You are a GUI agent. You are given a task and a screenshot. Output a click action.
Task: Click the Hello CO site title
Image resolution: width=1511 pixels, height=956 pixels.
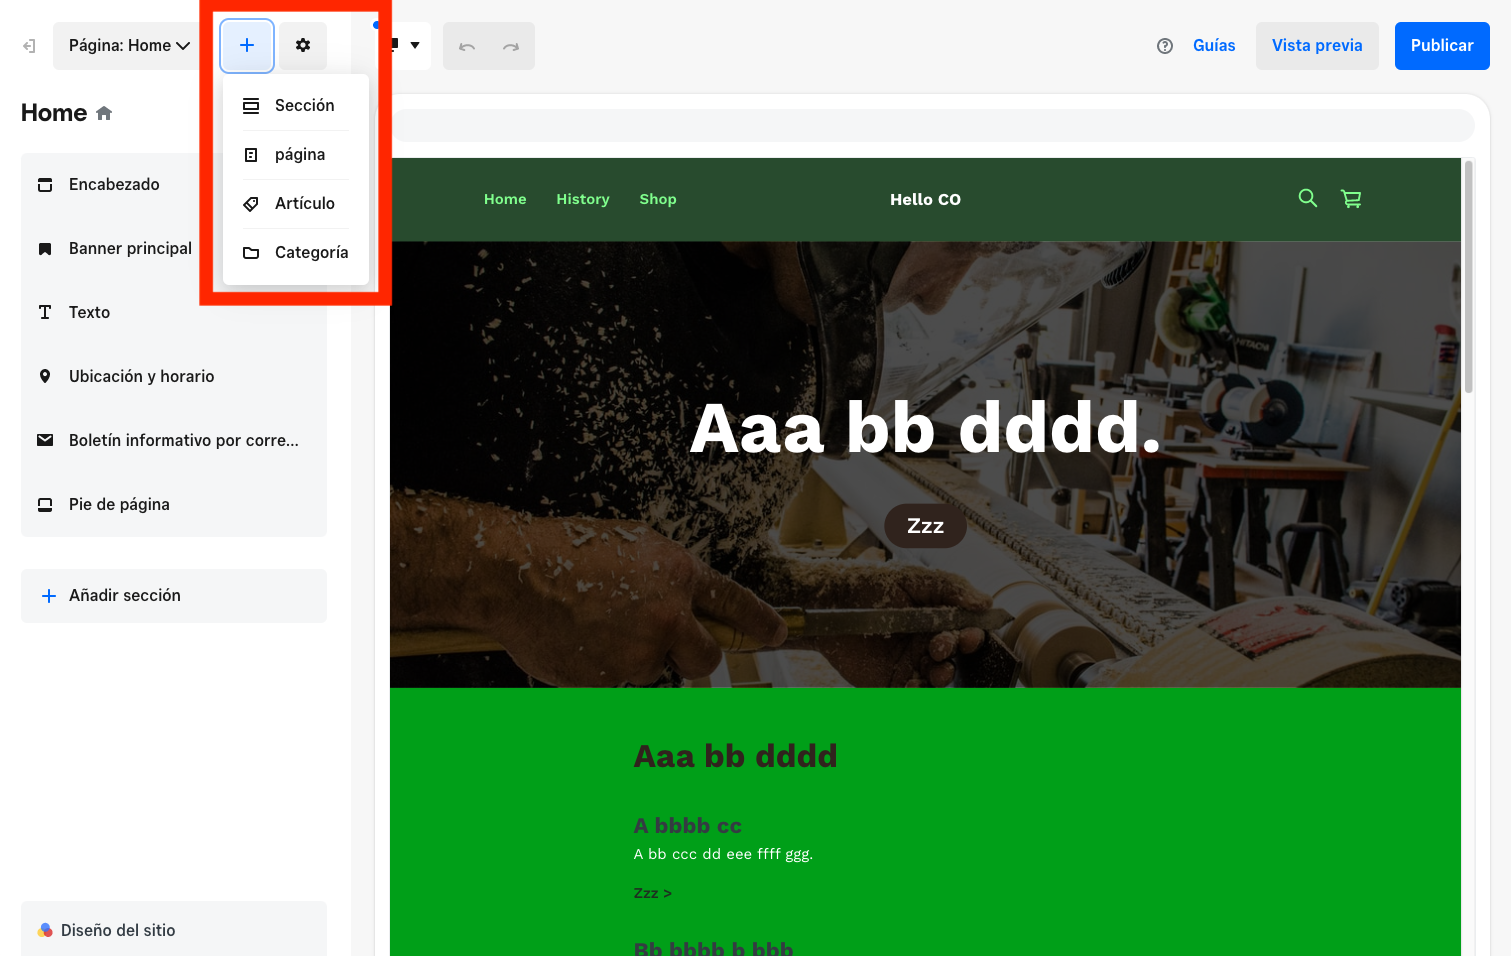click(x=925, y=200)
